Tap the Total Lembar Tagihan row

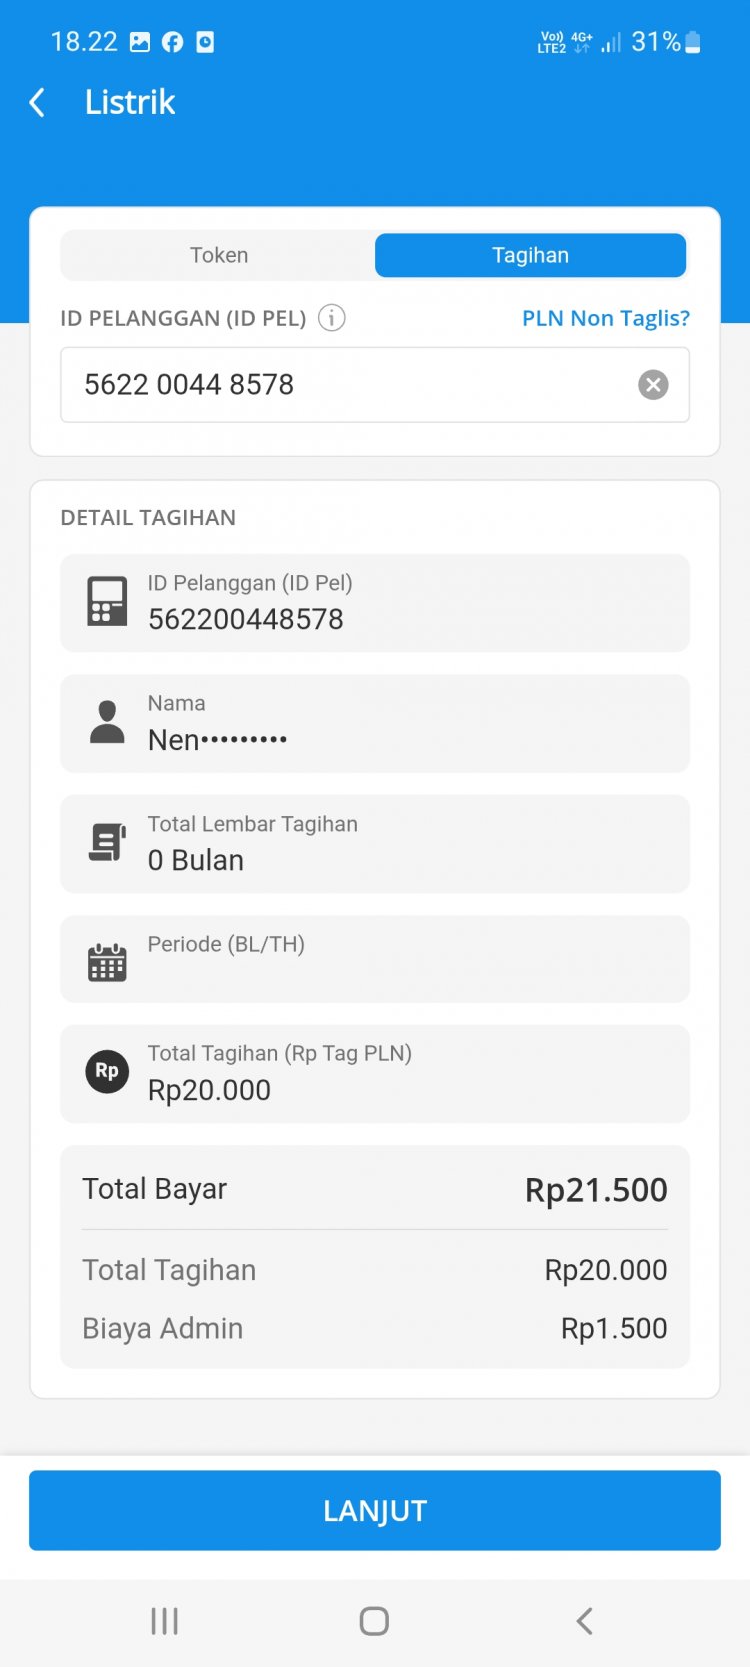click(375, 843)
